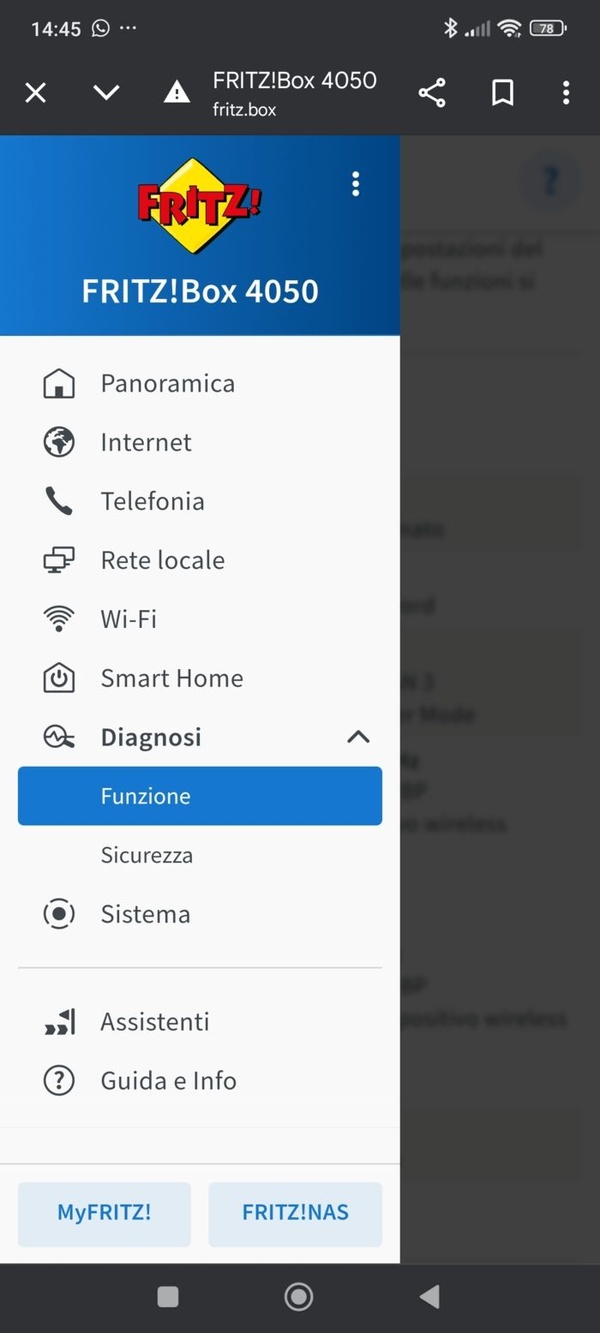Tap the Rete locale monitors icon
The height and width of the screenshot is (1333, 600).
tap(59, 561)
